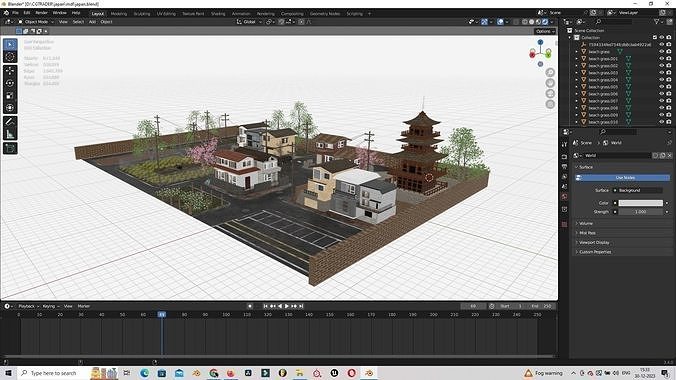Select the Move tool

click(10, 71)
